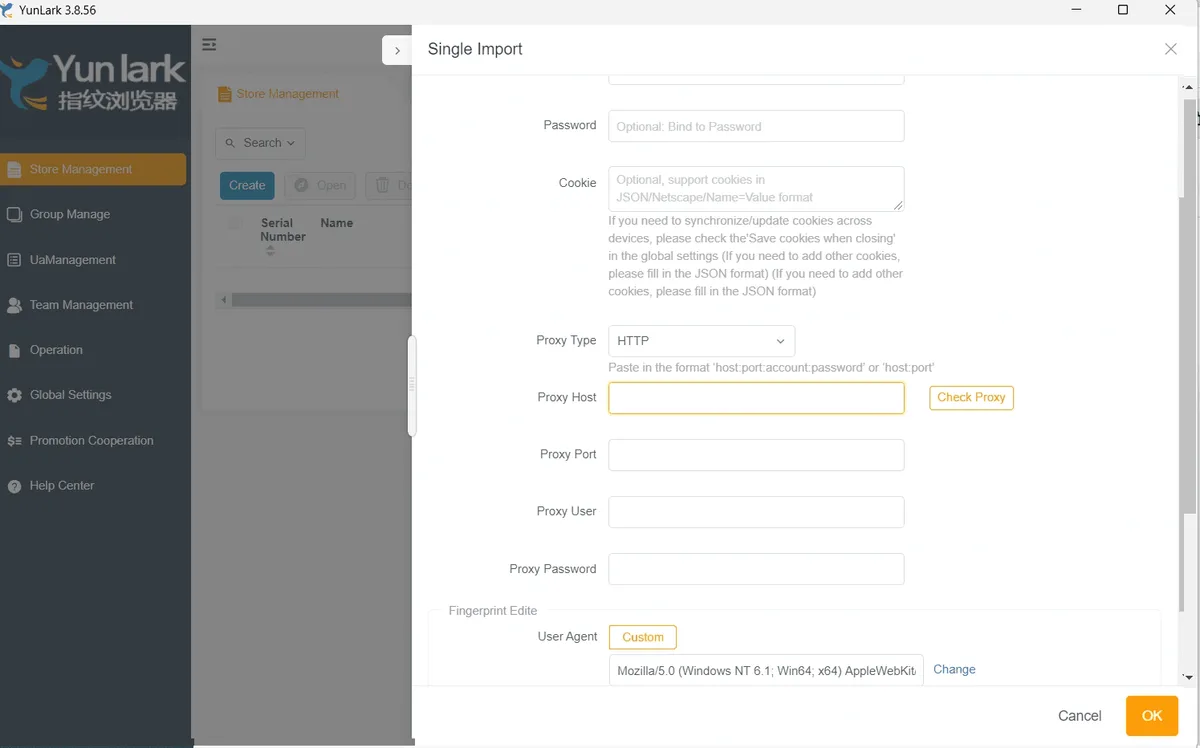Click the Operation document icon
The height and width of the screenshot is (748, 1200).
(14, 350)
